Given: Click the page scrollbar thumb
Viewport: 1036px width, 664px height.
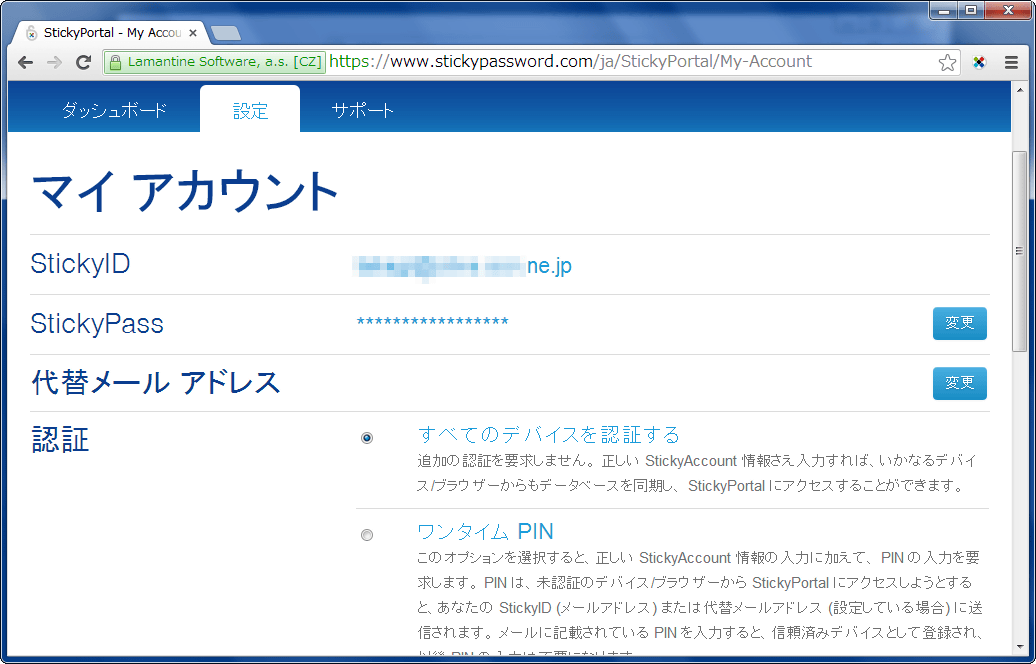Looking at the screenshot, I should pos(1019,251).
